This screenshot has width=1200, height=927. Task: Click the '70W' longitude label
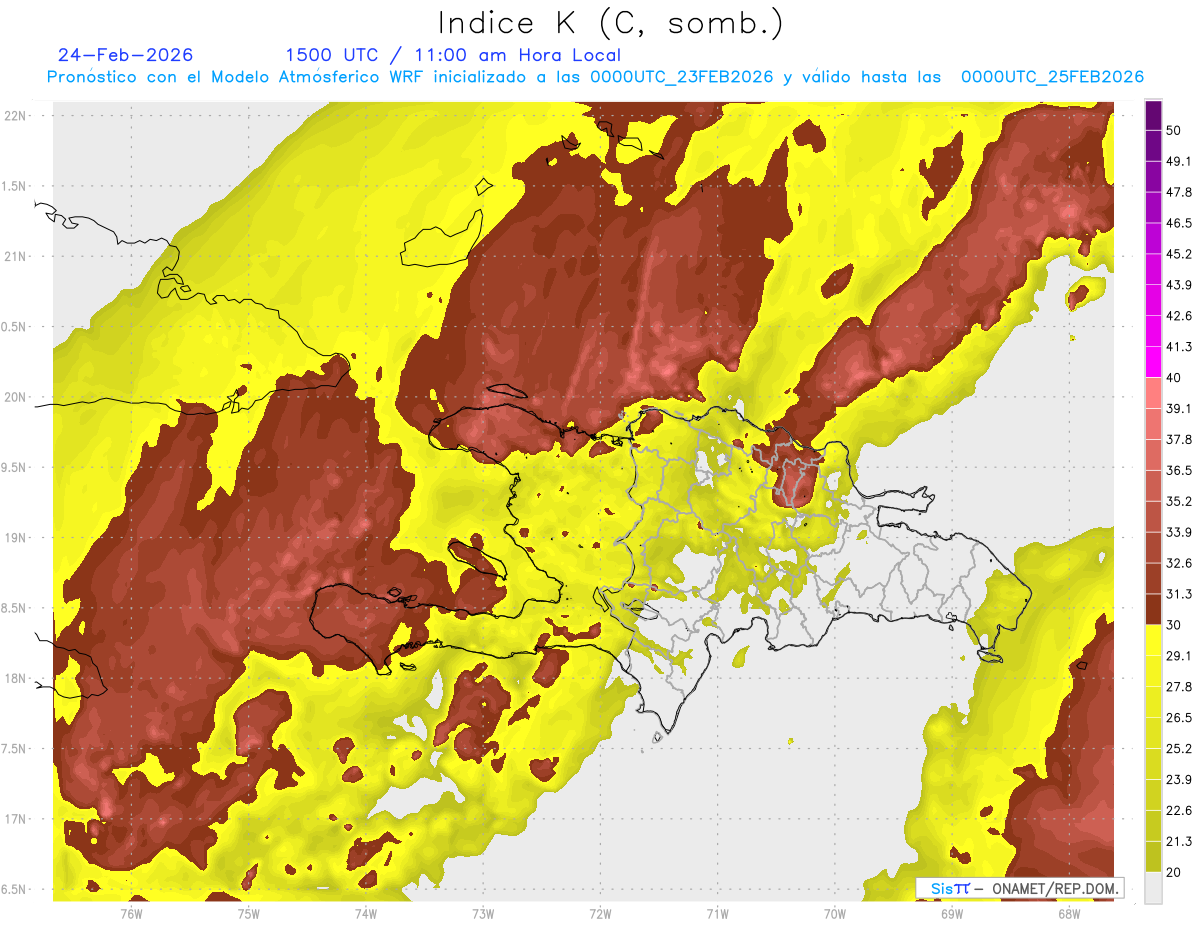[x=835, y=914]
